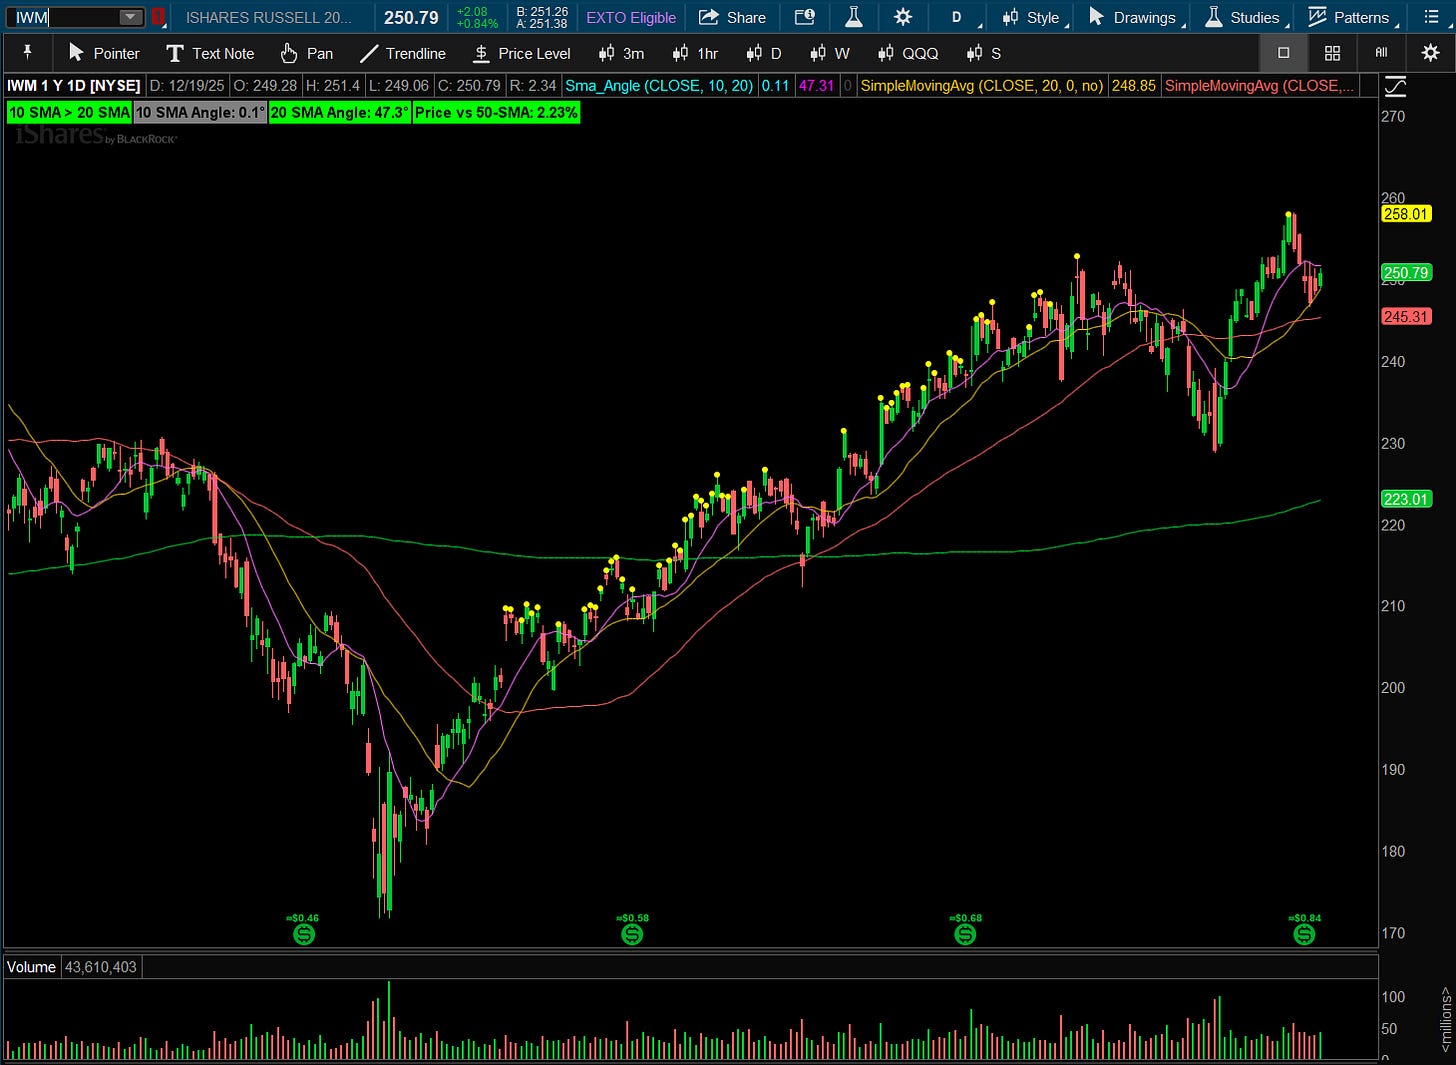Click the Volume study label
This screenshot has width=1456, height=1065.
point(31,967)
